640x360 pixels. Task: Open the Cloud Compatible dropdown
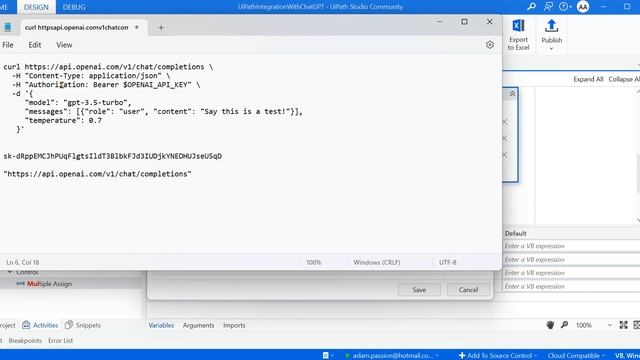coord(603,356)
